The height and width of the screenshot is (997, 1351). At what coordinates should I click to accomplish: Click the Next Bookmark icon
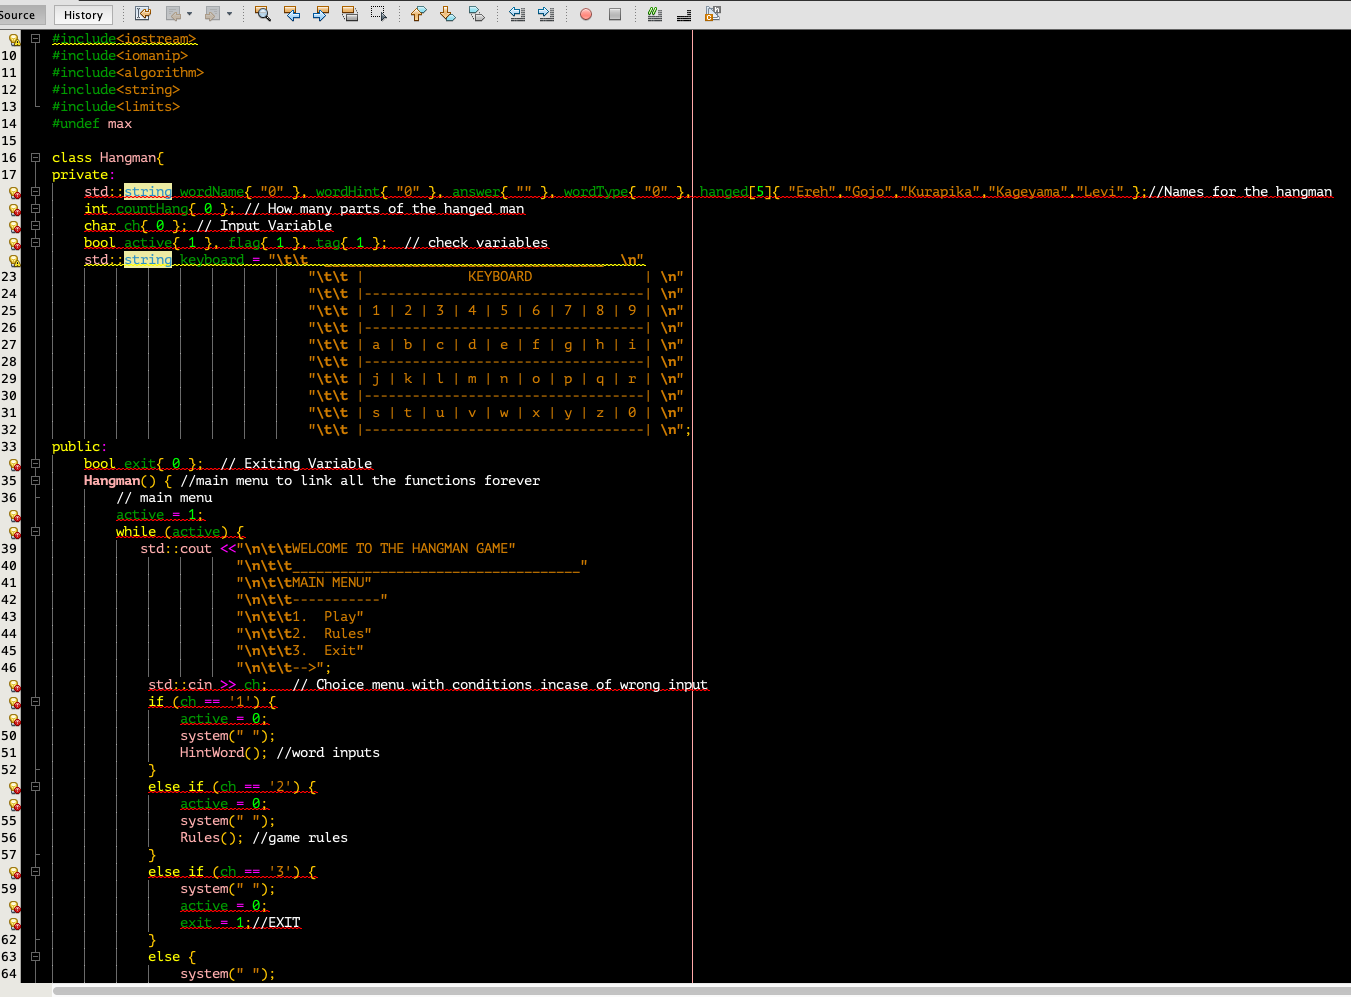(447, 14)
